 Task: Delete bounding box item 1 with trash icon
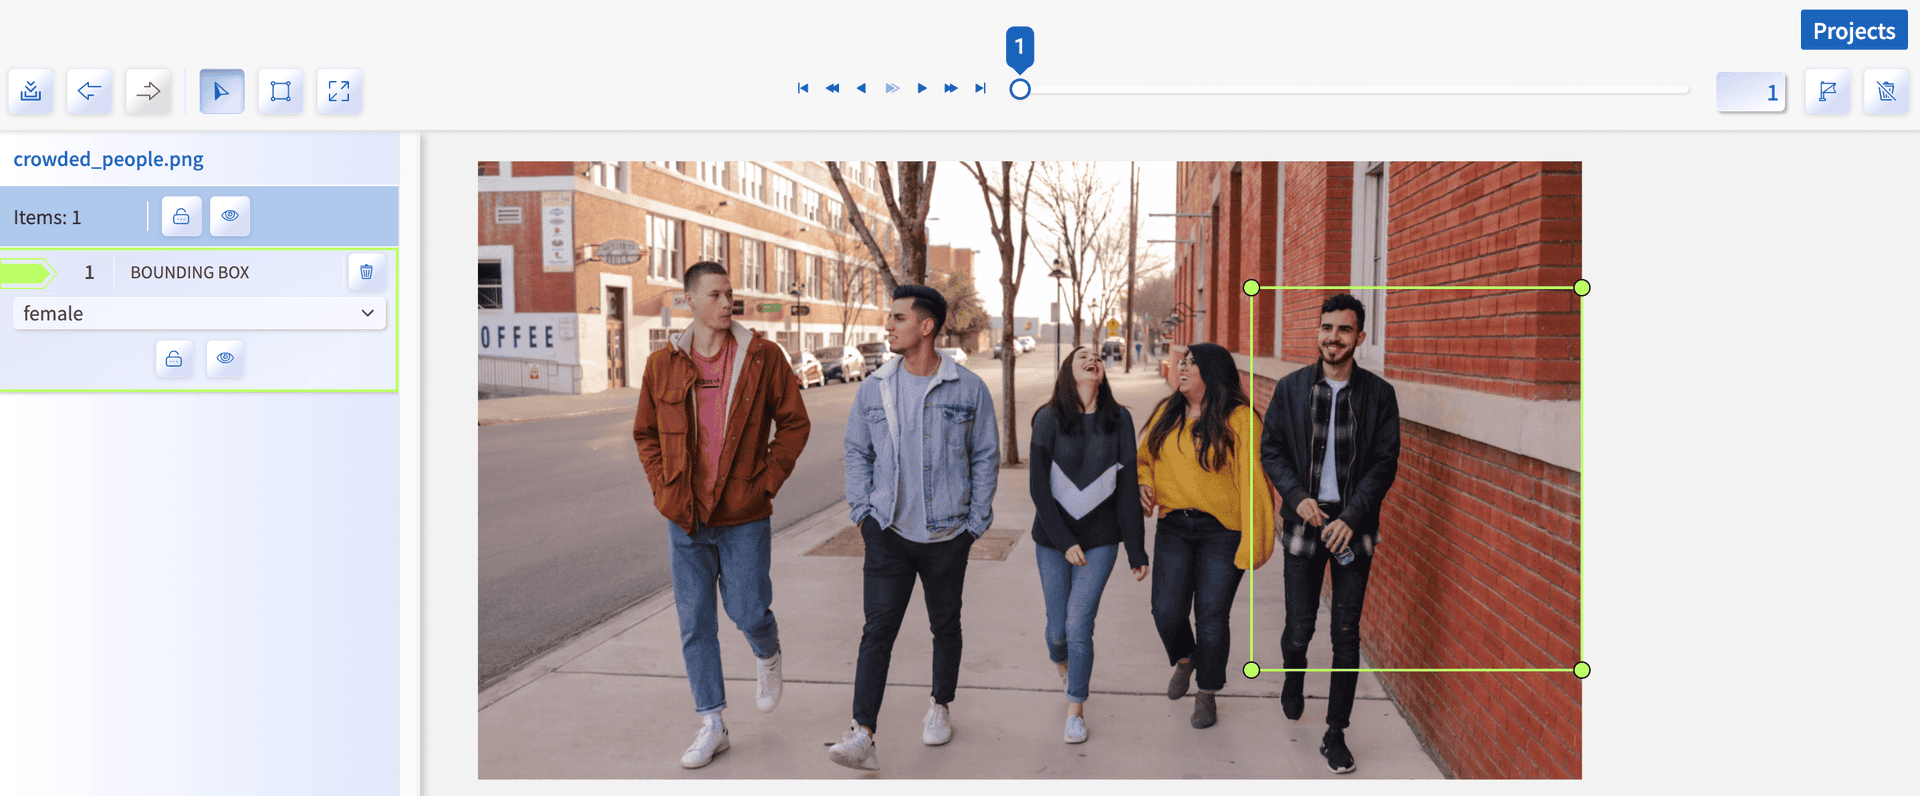coord(366,272)
